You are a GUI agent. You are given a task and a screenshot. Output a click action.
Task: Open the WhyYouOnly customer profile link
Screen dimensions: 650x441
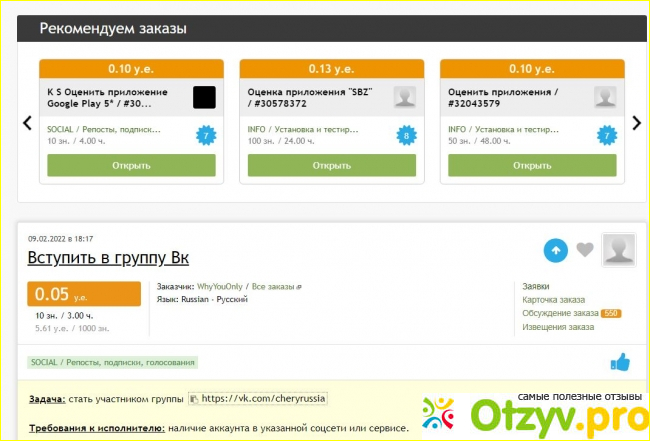pyautogui.click(x=220, y=286)
